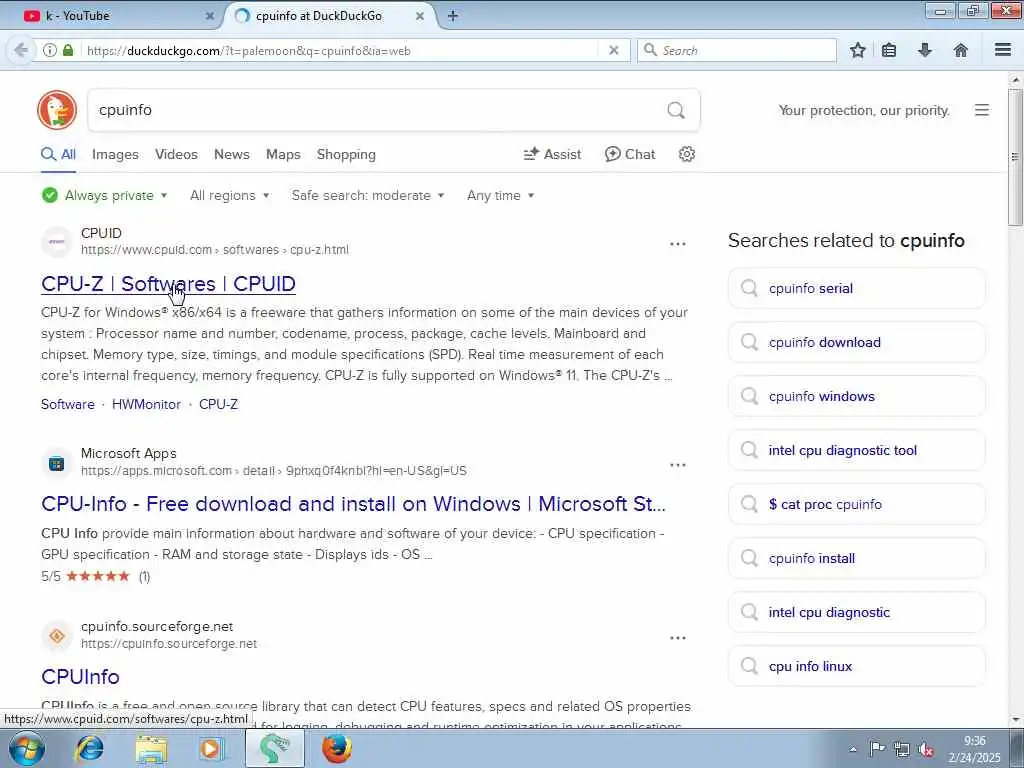Screen dimensions: 1024x768
Task: Click the browser back arrow button
Action: [21, 50]
